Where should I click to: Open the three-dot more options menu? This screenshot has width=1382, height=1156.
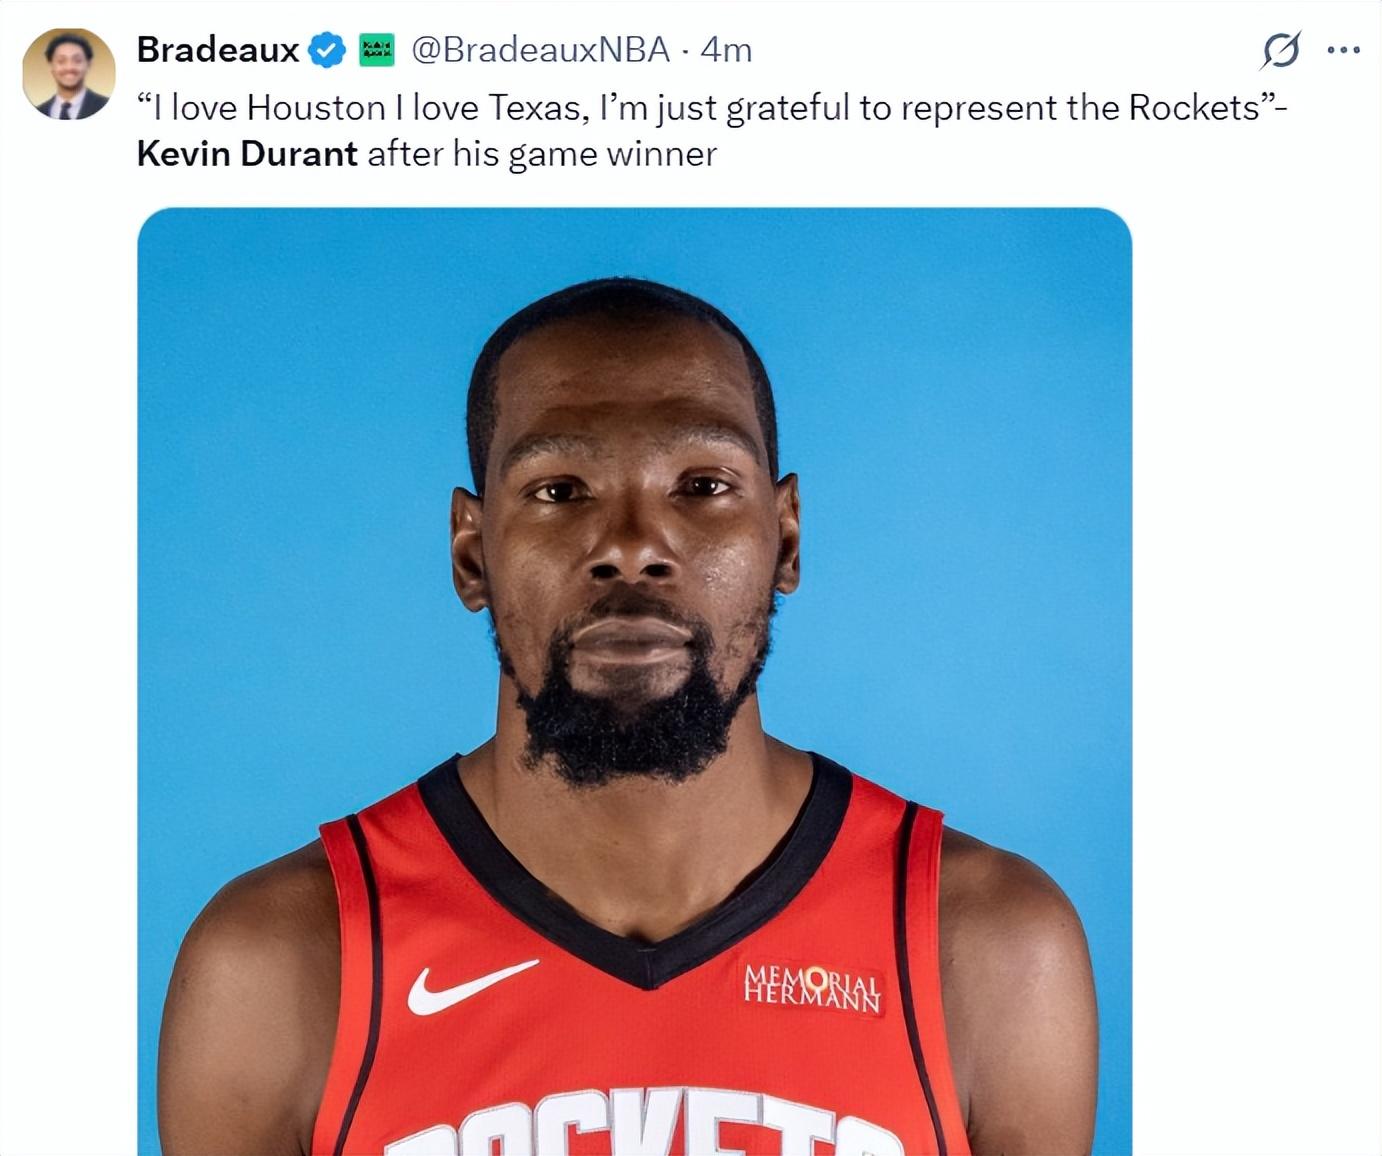click(1343, 49)
